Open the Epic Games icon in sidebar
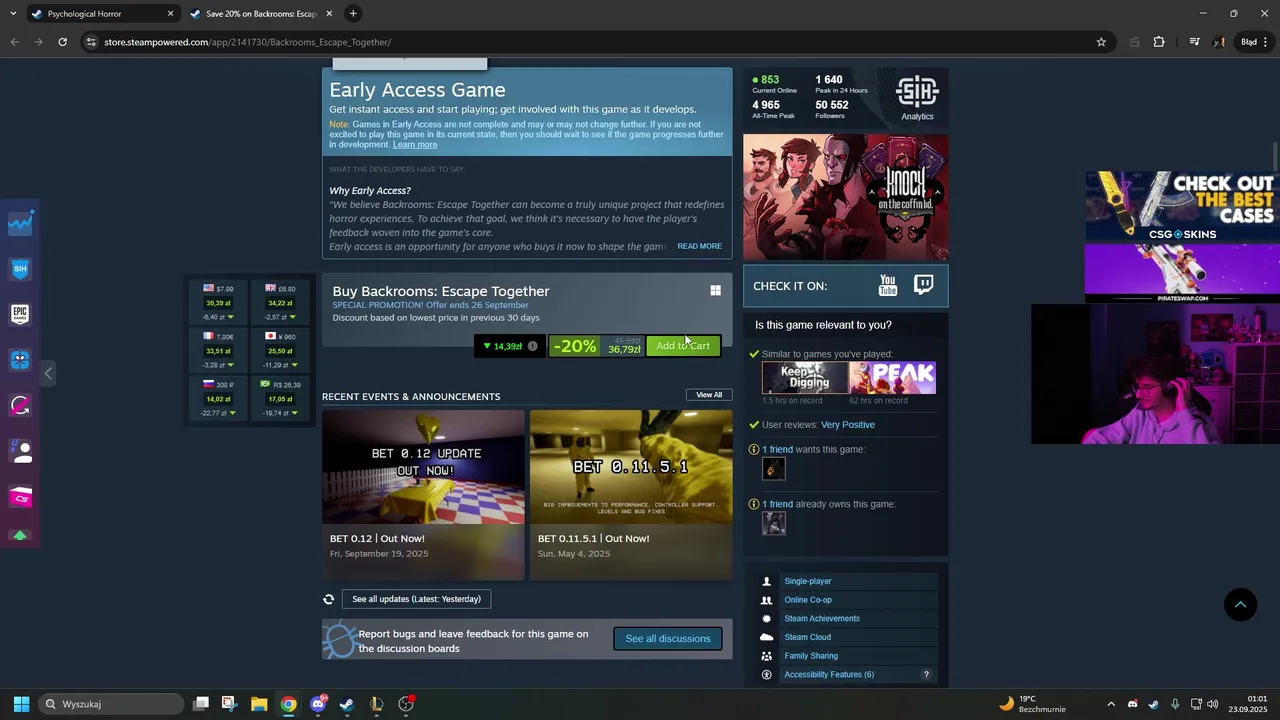 click(x=20, y=314)
